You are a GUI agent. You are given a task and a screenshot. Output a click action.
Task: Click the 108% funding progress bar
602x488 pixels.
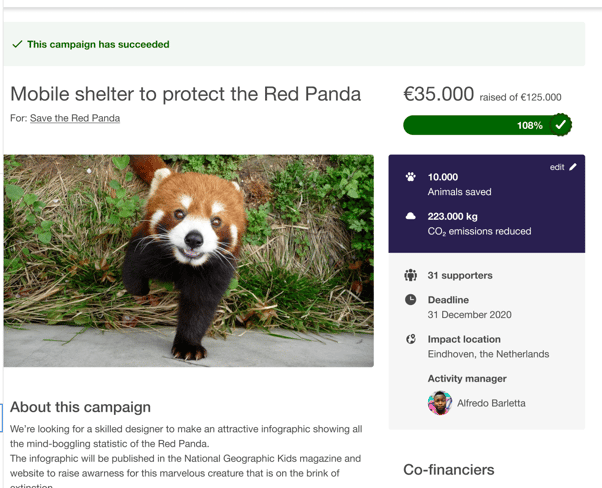coord(480,125)
